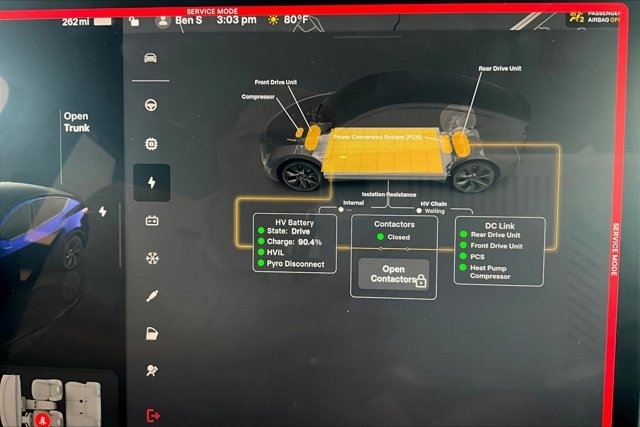Tap the 3:03 pm clock
This screenshot has height=427, width=640.
(236, 20)
